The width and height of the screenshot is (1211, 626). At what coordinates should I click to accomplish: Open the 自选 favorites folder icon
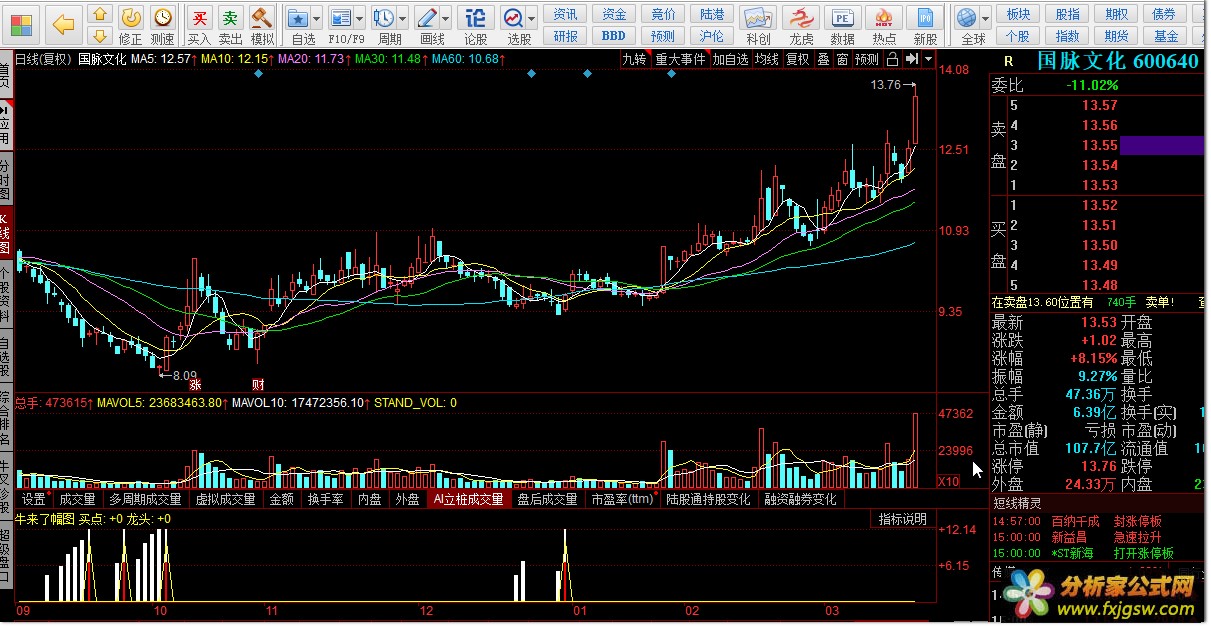point(298,18)
